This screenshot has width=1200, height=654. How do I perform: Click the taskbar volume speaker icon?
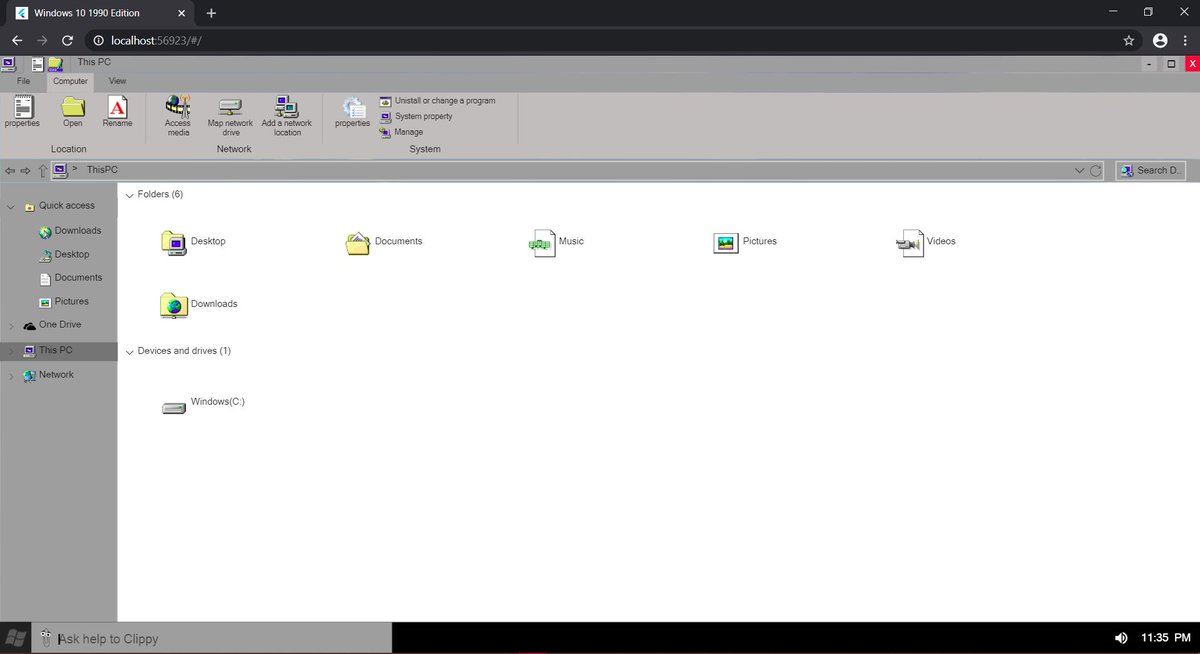(1121, 638)
